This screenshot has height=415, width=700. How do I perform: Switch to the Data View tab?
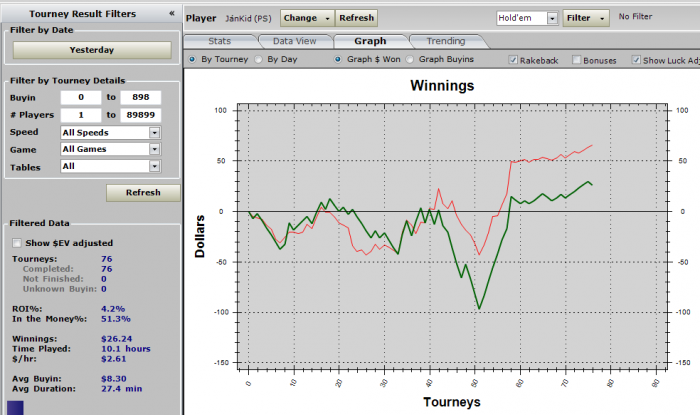[295, 41]
